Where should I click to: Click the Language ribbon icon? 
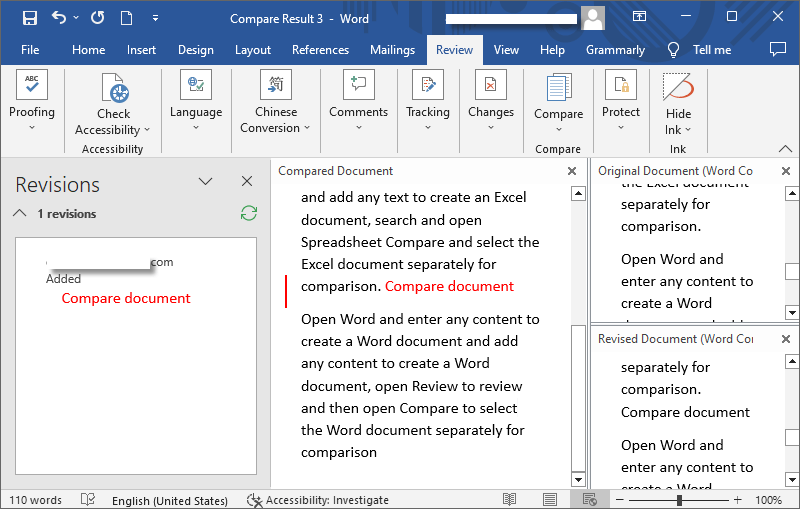[x=196, y=84]
